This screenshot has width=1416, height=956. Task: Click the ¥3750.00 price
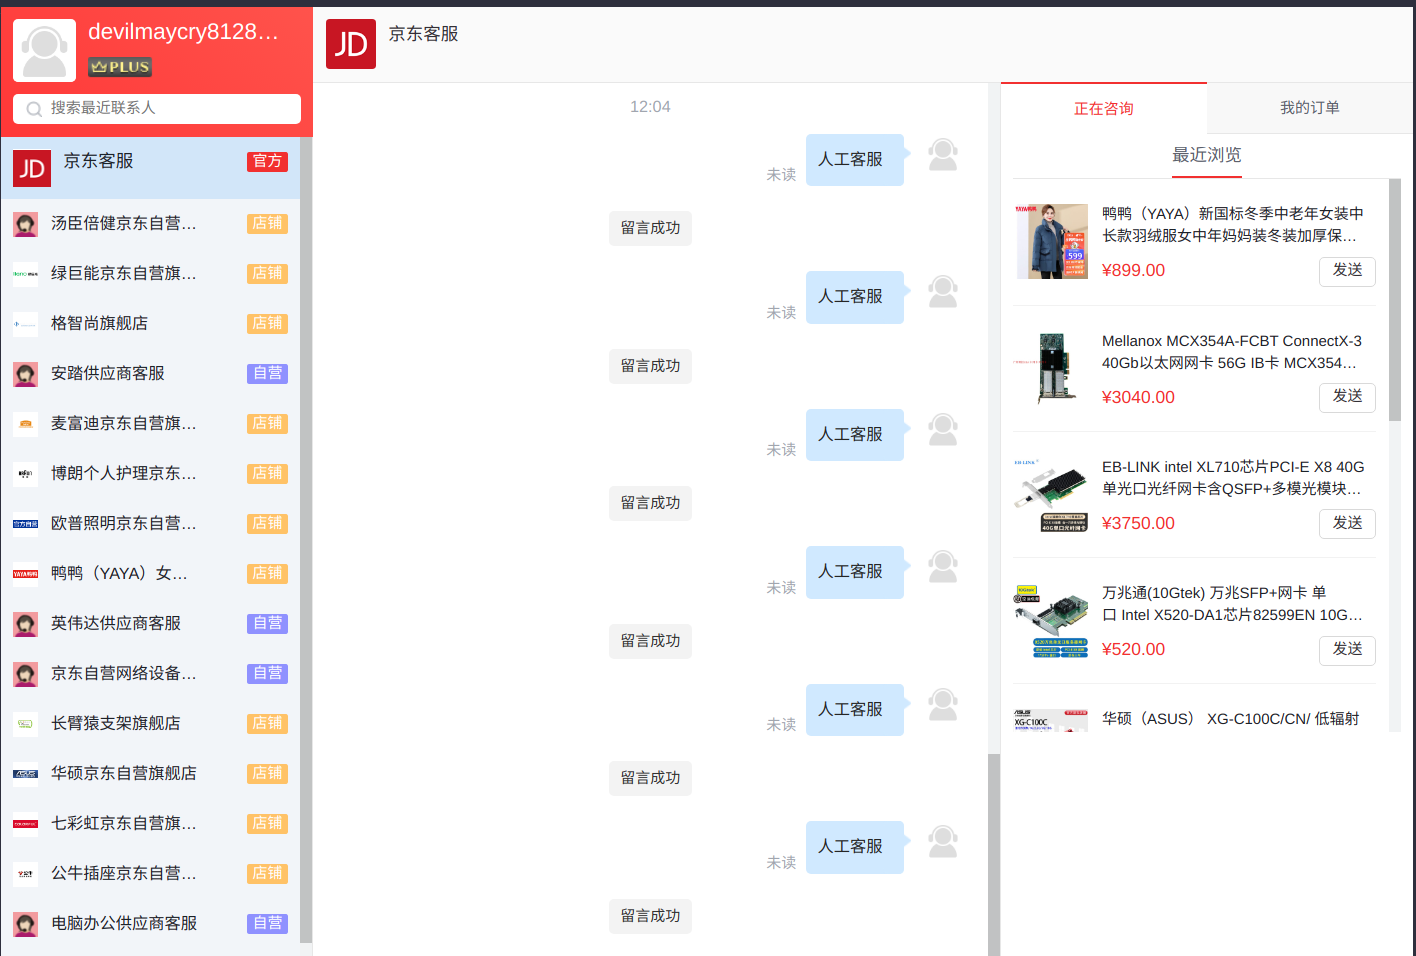click(1138, 524)
